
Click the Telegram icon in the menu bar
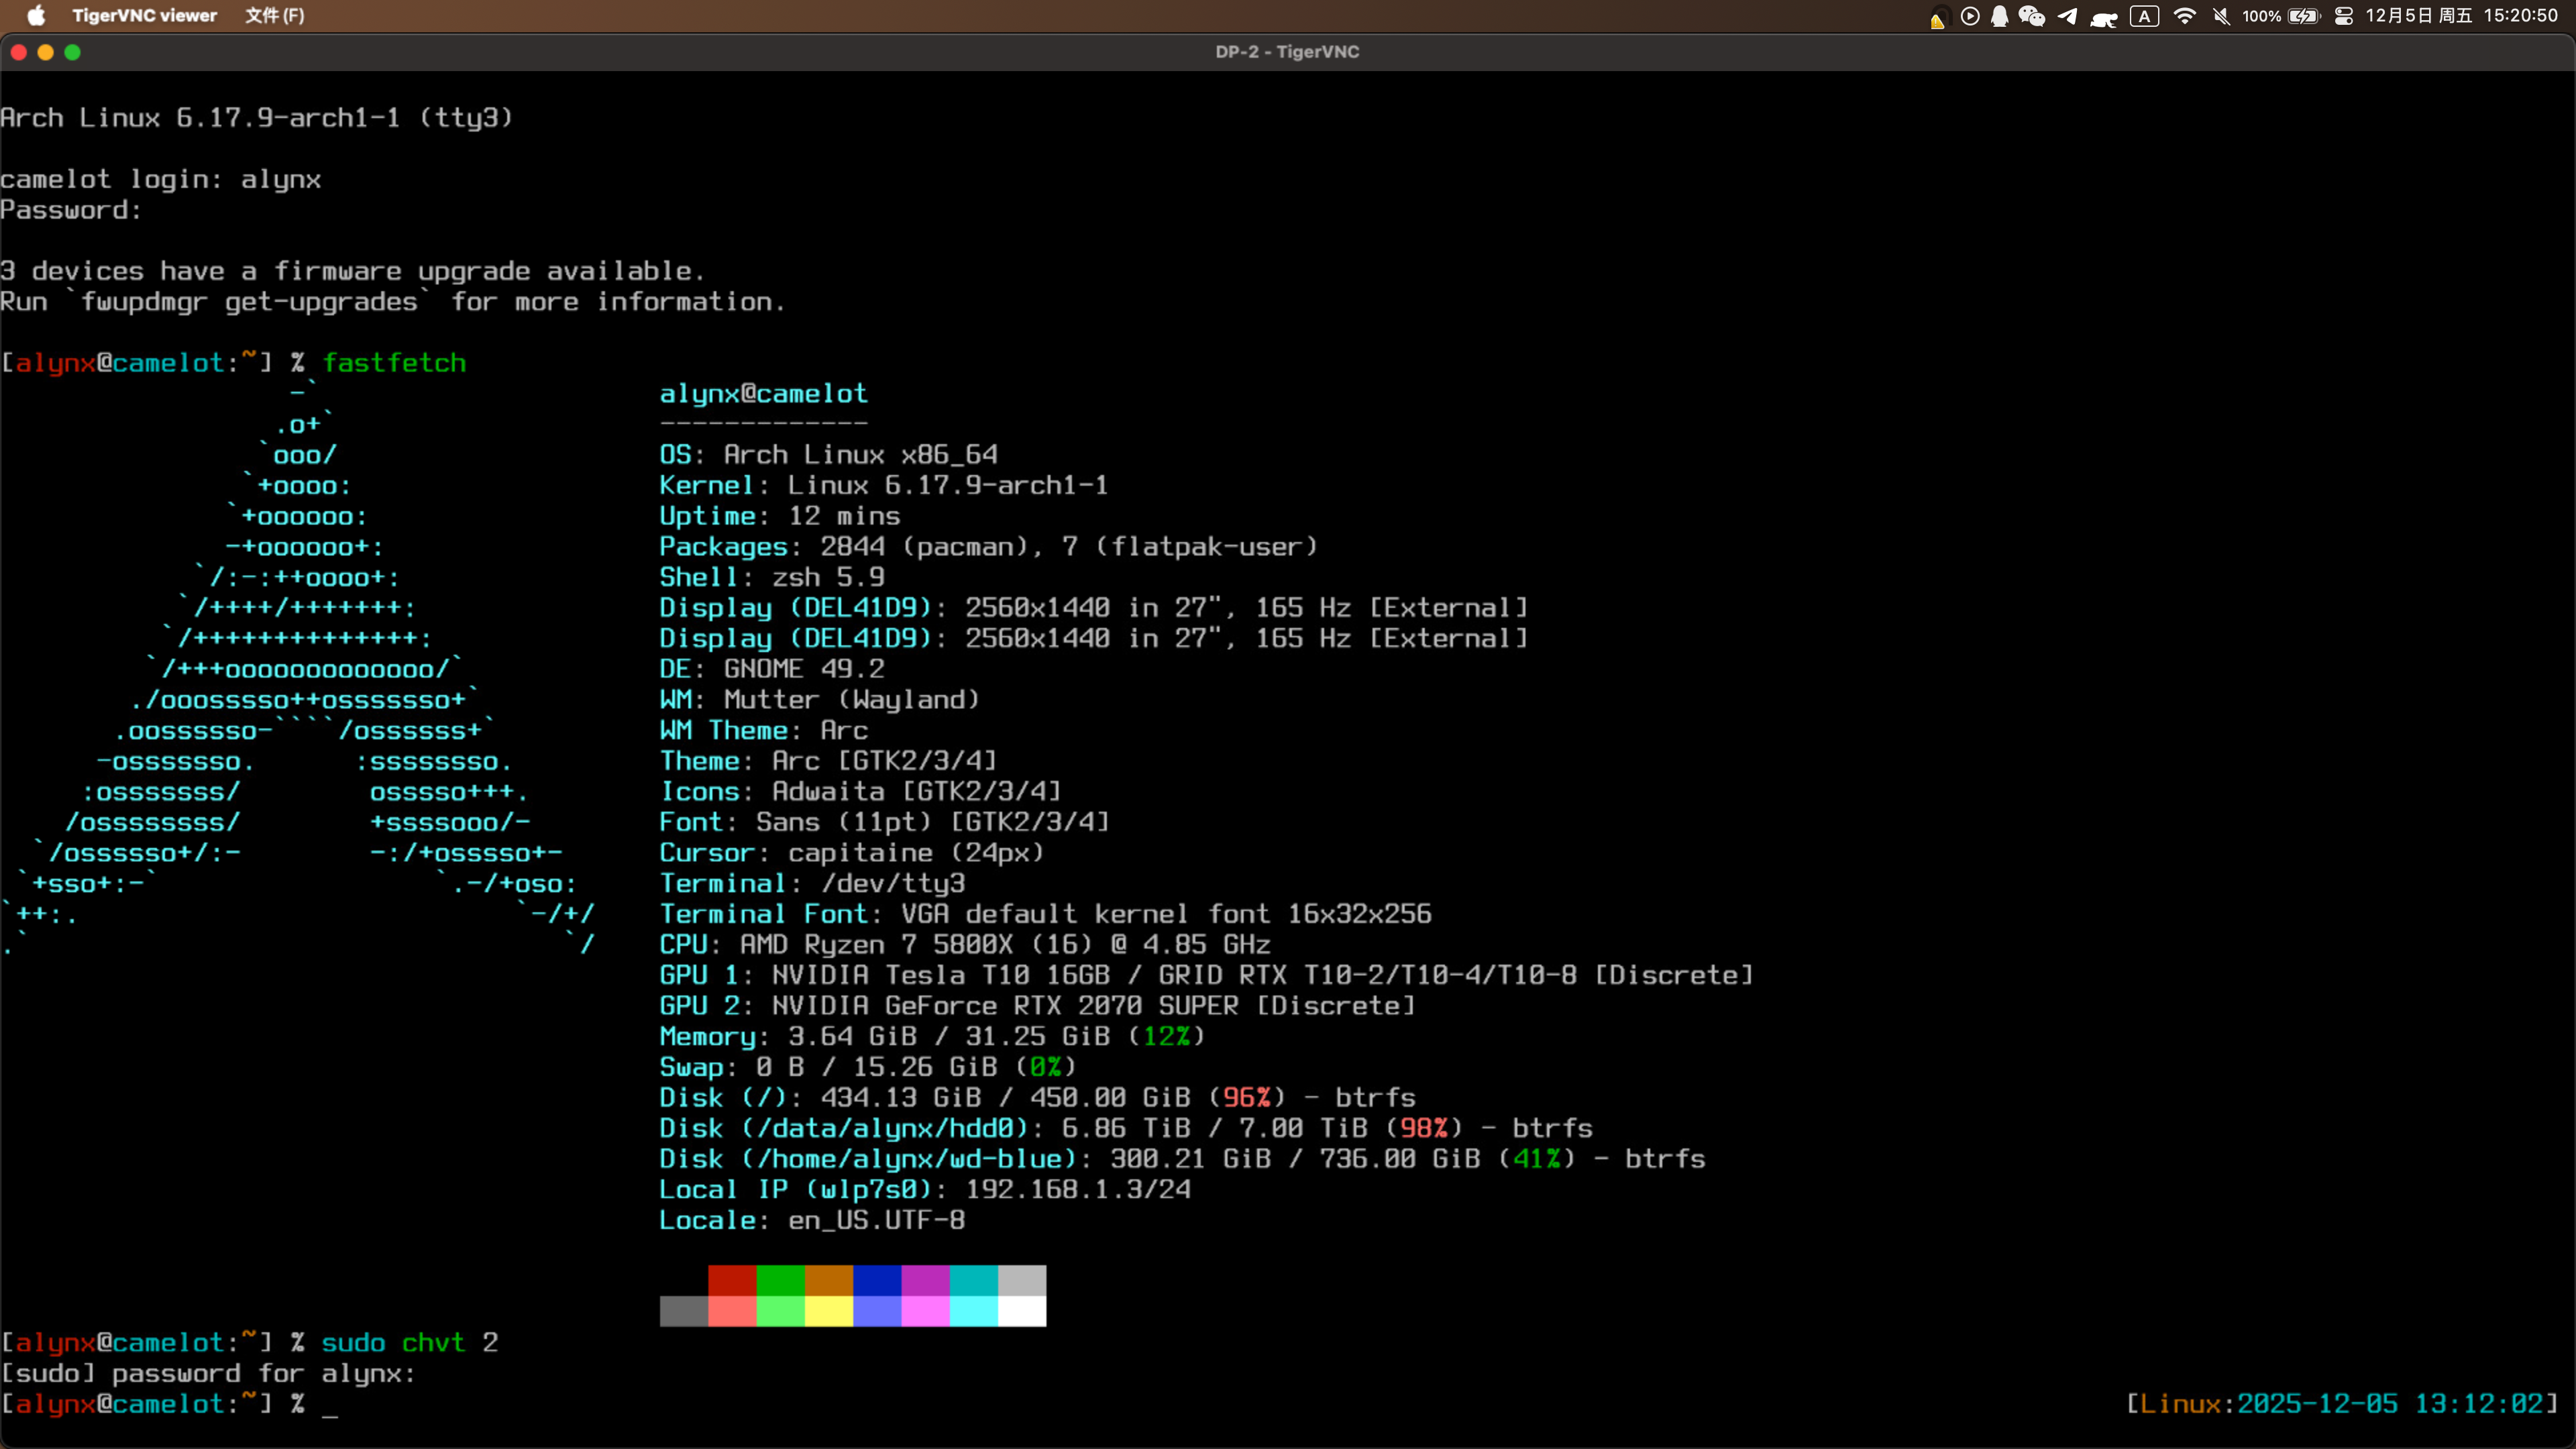point(2068,16)
